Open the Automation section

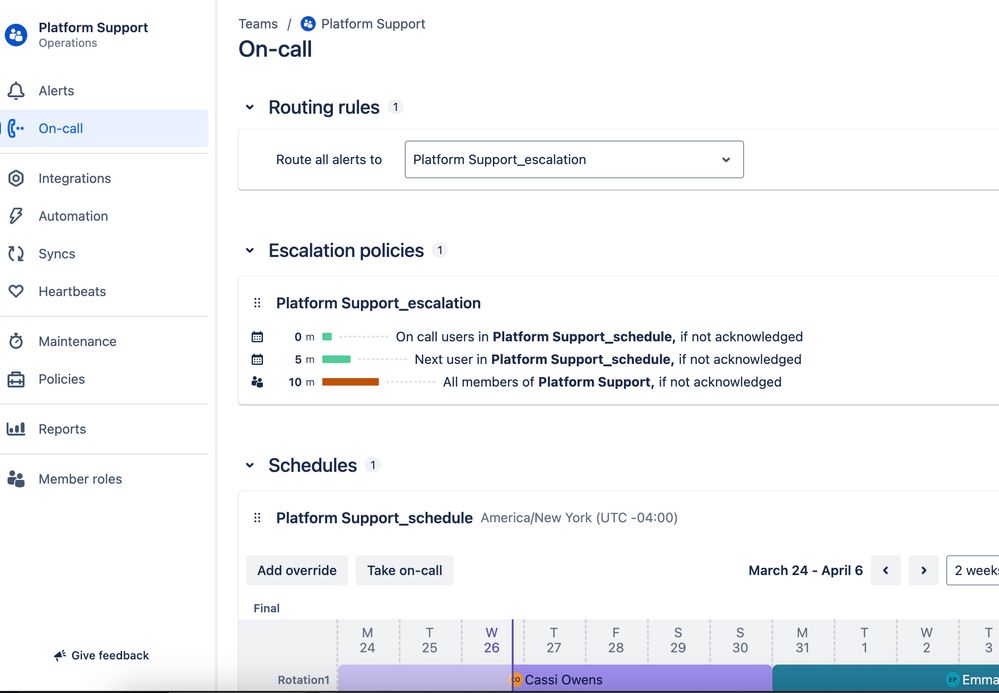(104, 216)
